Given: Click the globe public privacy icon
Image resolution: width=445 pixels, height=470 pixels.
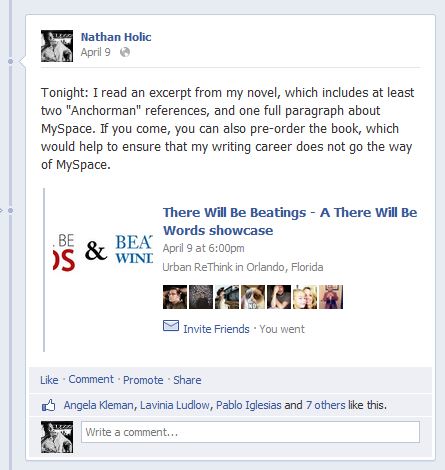Looking at the screenshot, I should (125, 52).
